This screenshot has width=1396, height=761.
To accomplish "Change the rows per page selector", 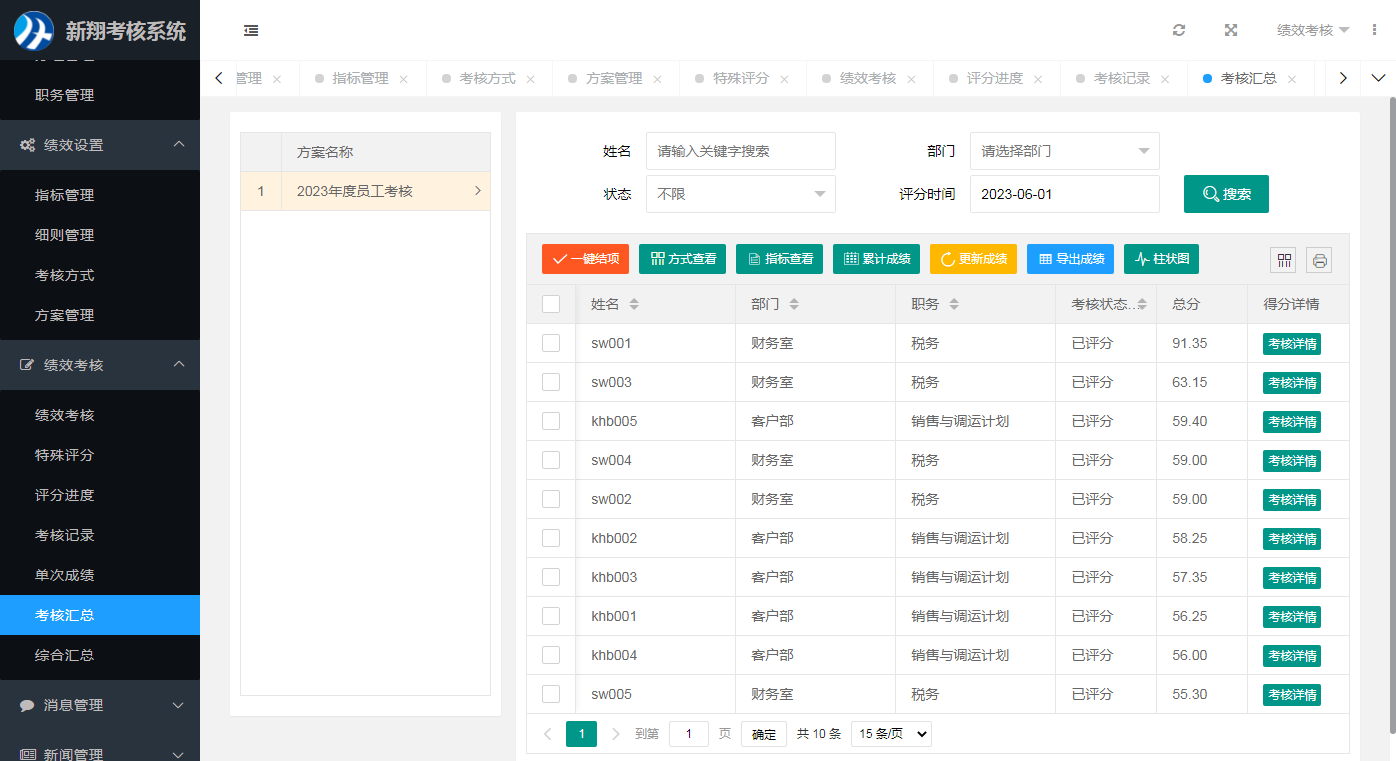I will click(x=890, y=734).
